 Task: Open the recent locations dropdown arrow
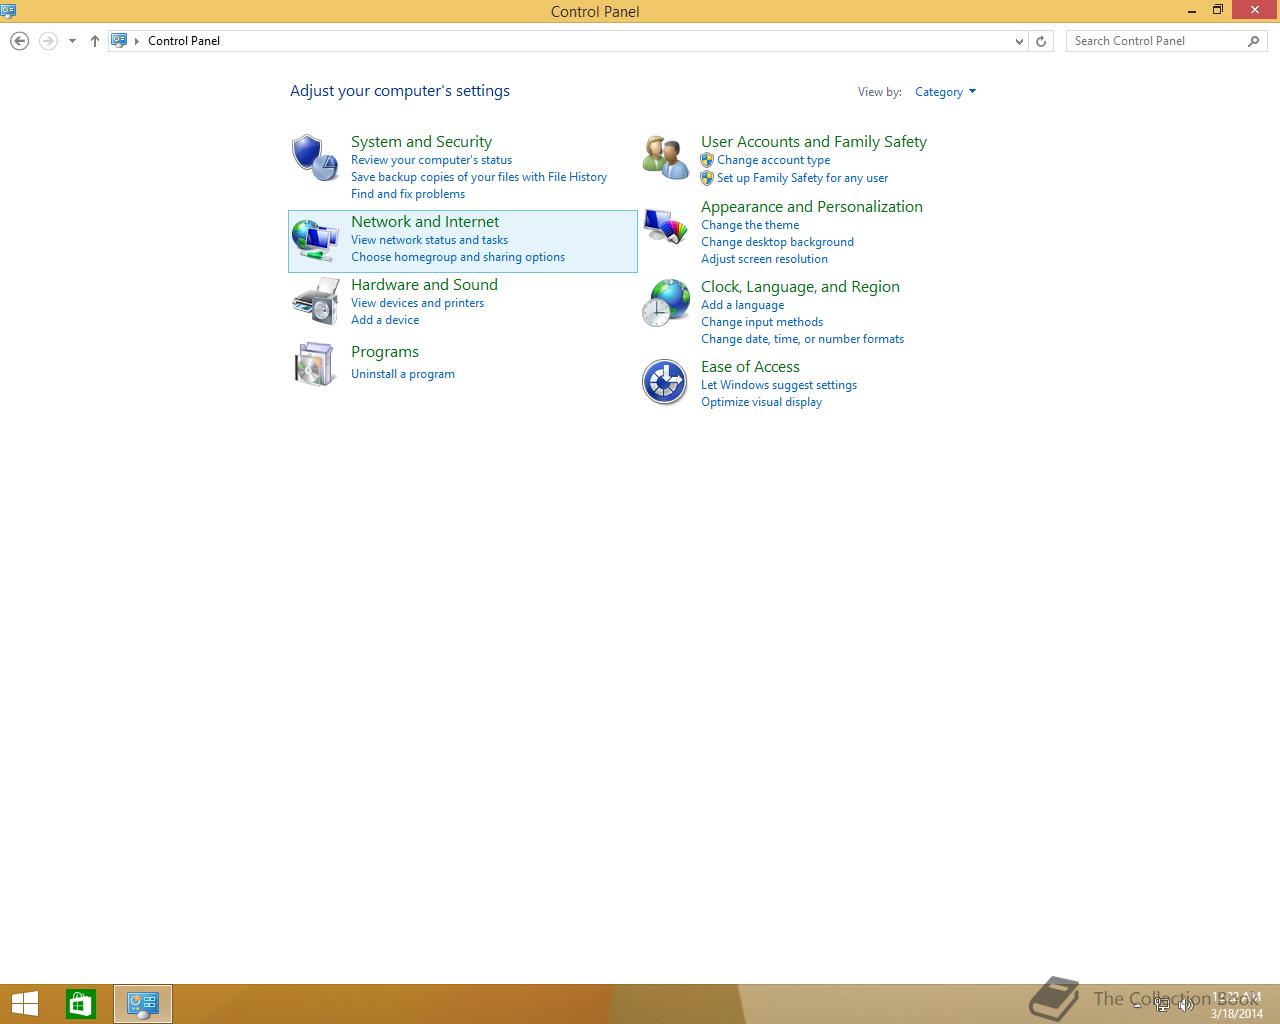72,41
